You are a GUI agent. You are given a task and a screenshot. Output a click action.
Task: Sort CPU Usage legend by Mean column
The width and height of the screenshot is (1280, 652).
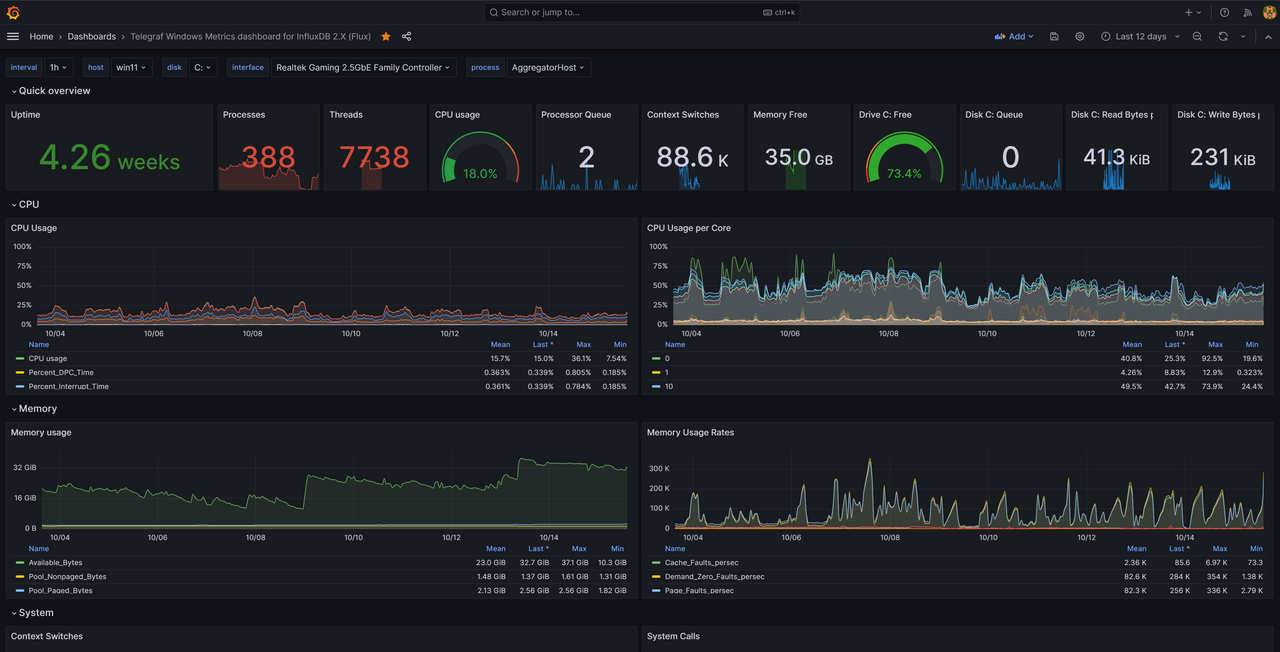(500, 344)
